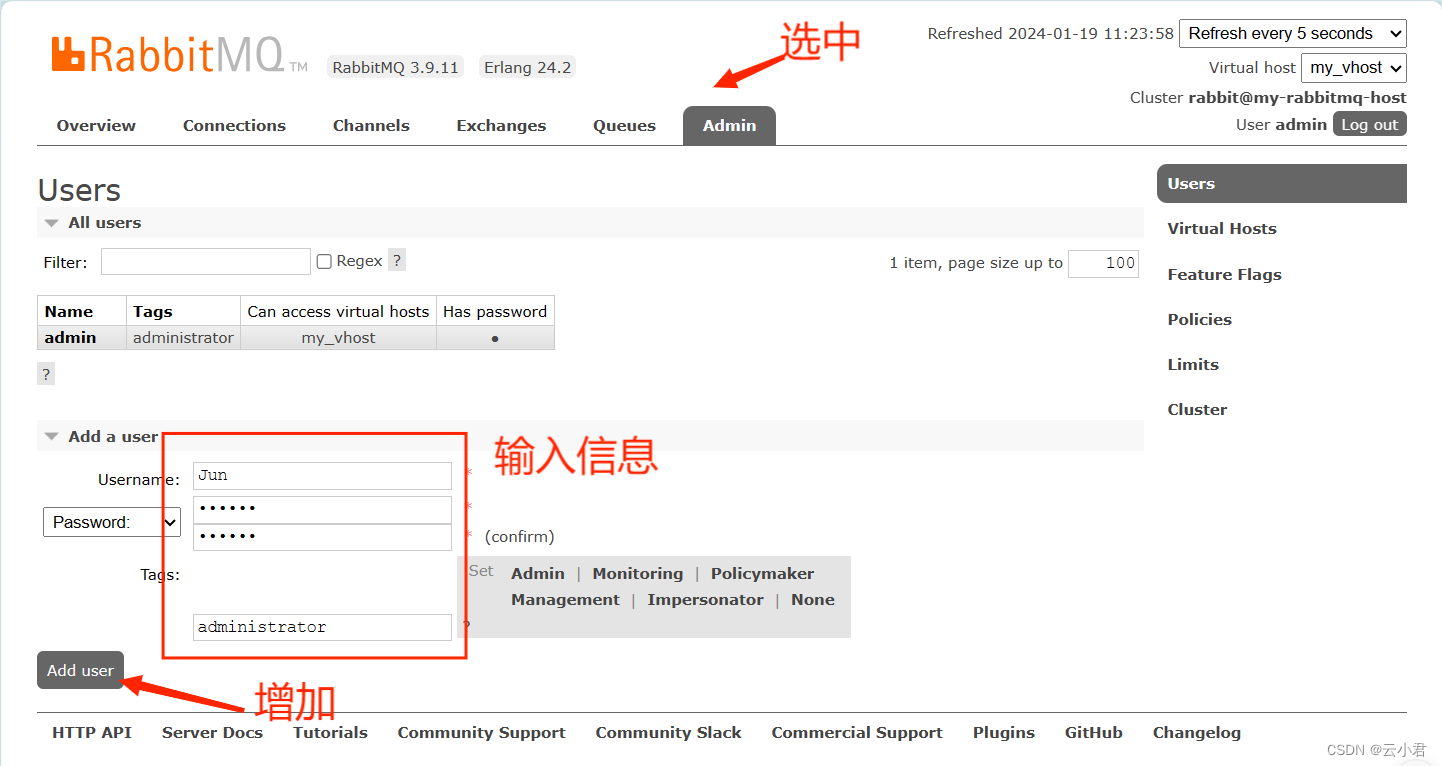Set the Management tag

(x=565, y=599)
